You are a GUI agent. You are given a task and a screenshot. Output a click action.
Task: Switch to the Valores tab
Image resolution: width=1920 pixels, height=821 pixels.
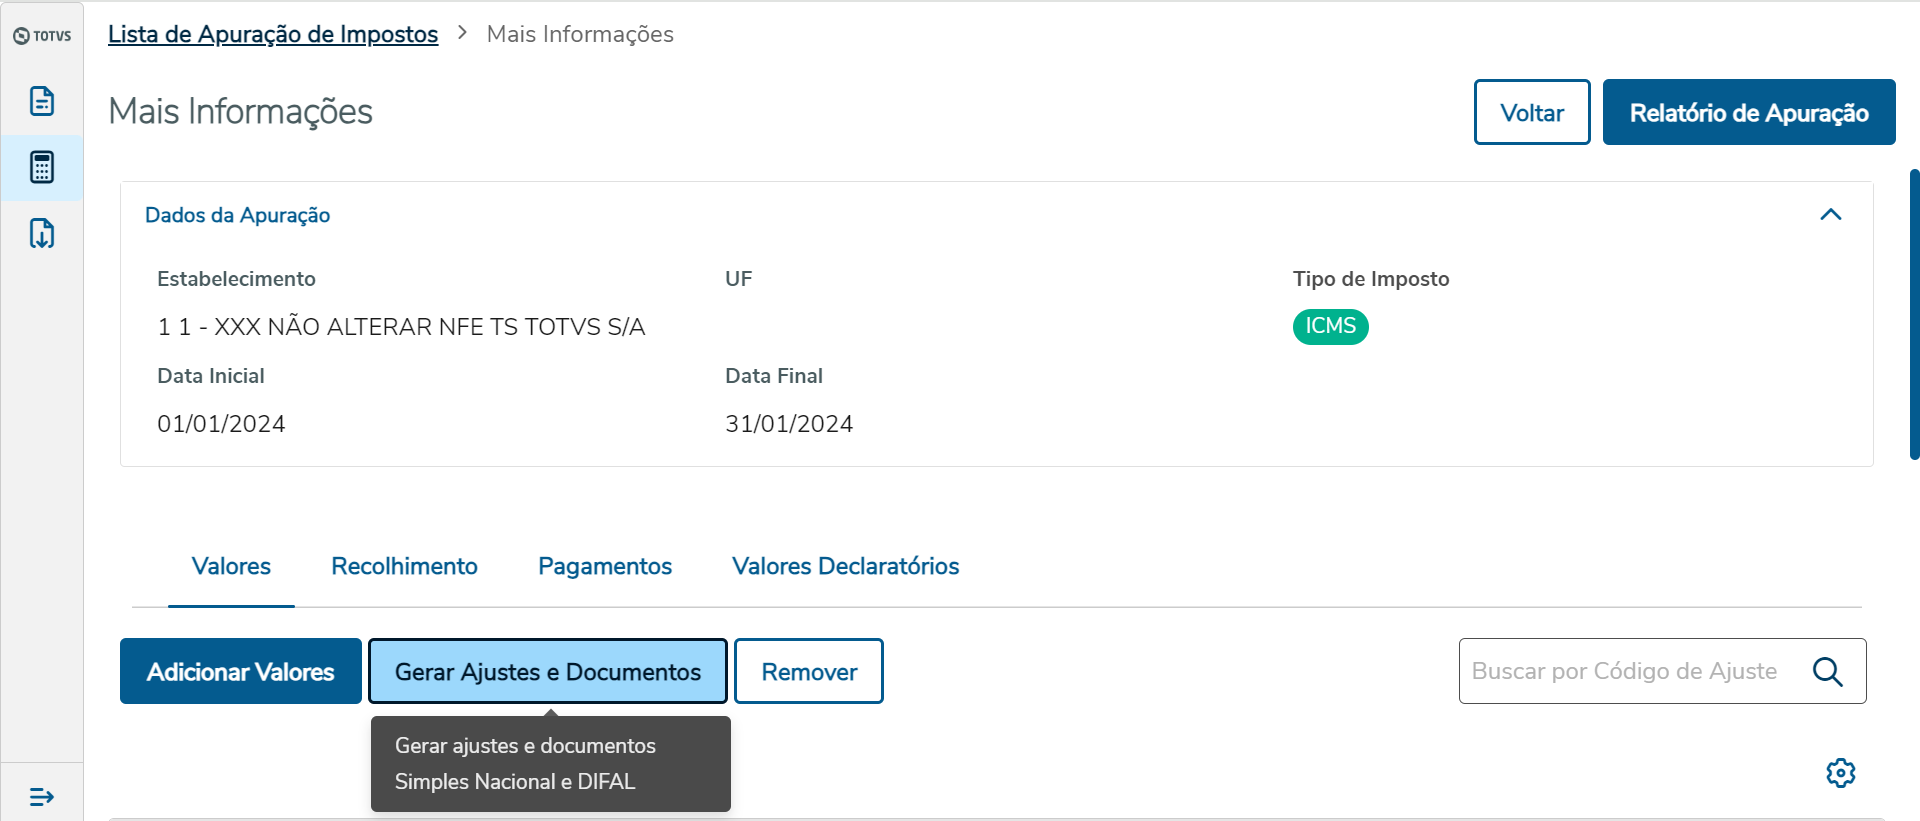click(x=231, y=567)
